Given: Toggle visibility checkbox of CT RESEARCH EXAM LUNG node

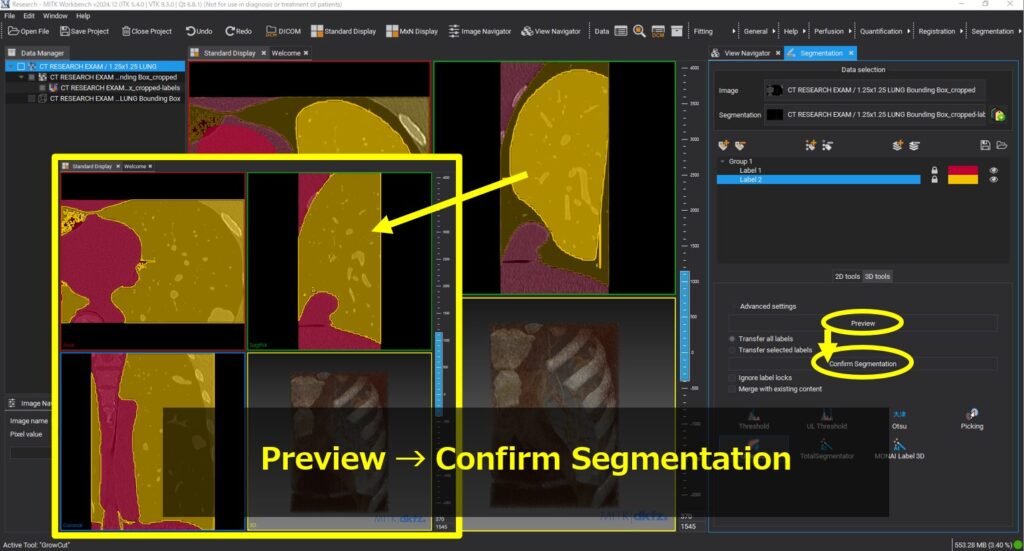Looking at the screenshot, I should (x=20, y=67).
